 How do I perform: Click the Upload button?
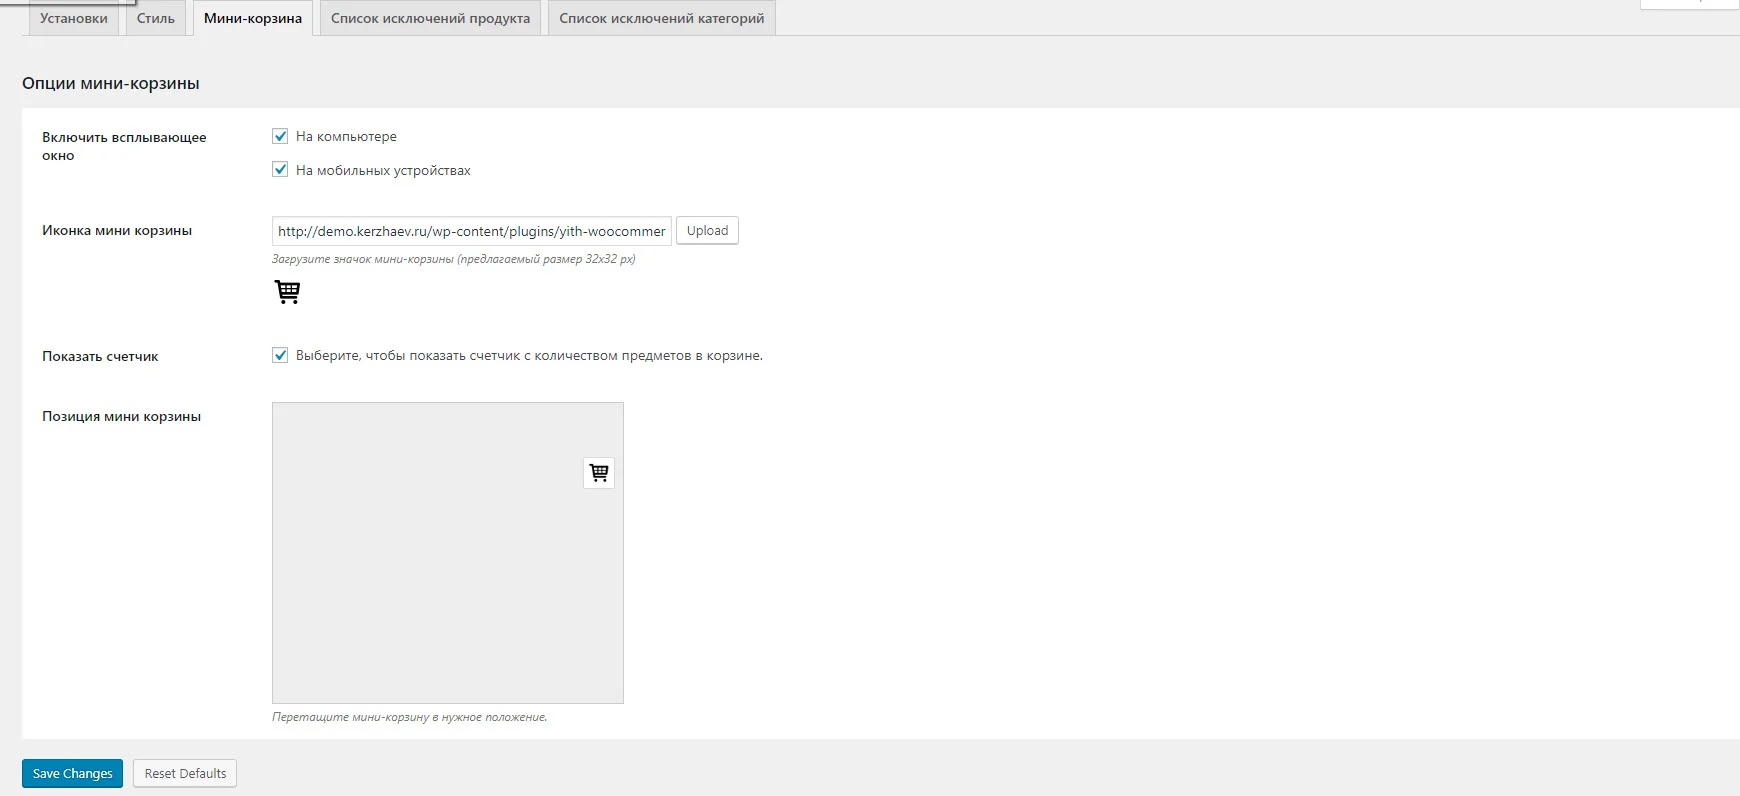(x=707, y=231)
